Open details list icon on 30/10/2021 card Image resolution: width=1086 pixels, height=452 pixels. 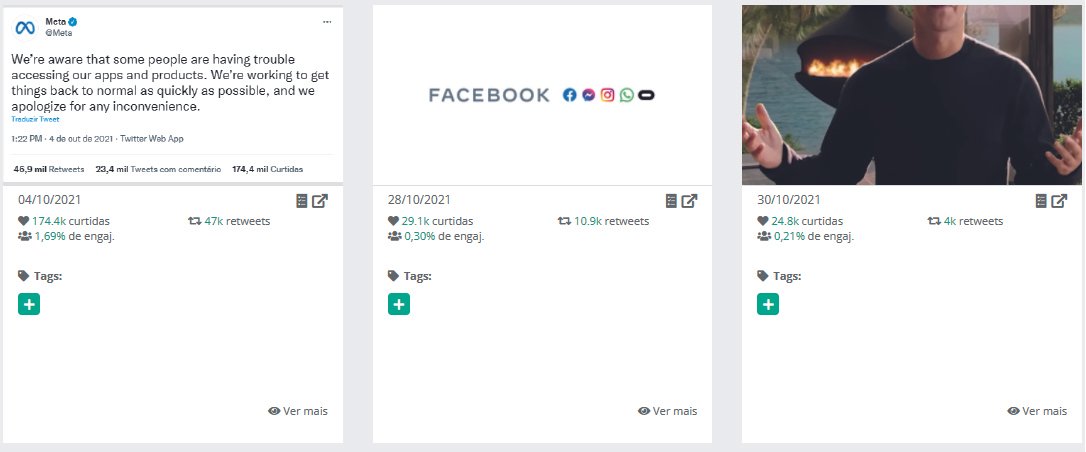[x=1041, y=201]
